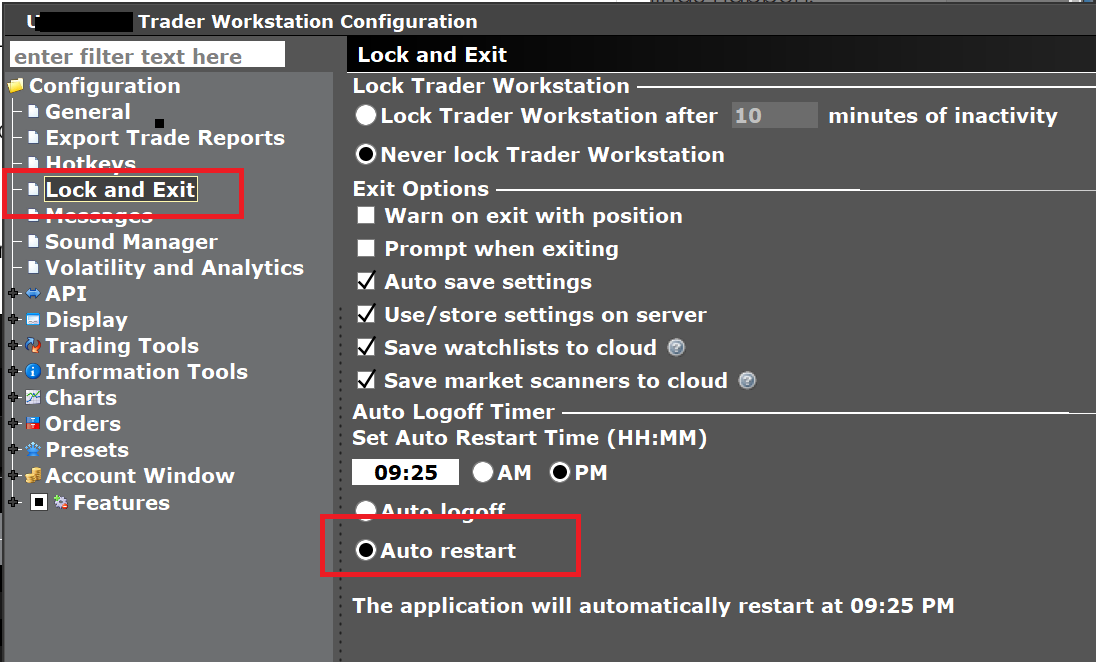Click help icon beside Save watchlists to cloud
Image resolution: width=1096 pixels, height=662 pixels.
pos(676,347)
